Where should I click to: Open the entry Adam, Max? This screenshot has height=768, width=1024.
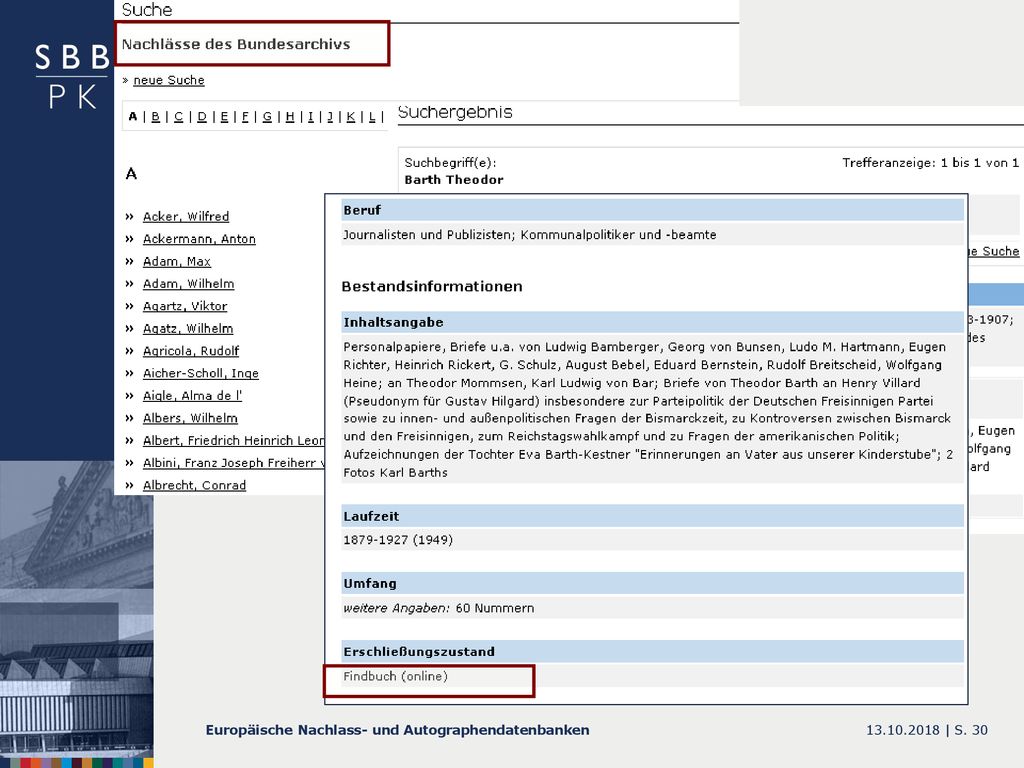(x=177, y=261)
